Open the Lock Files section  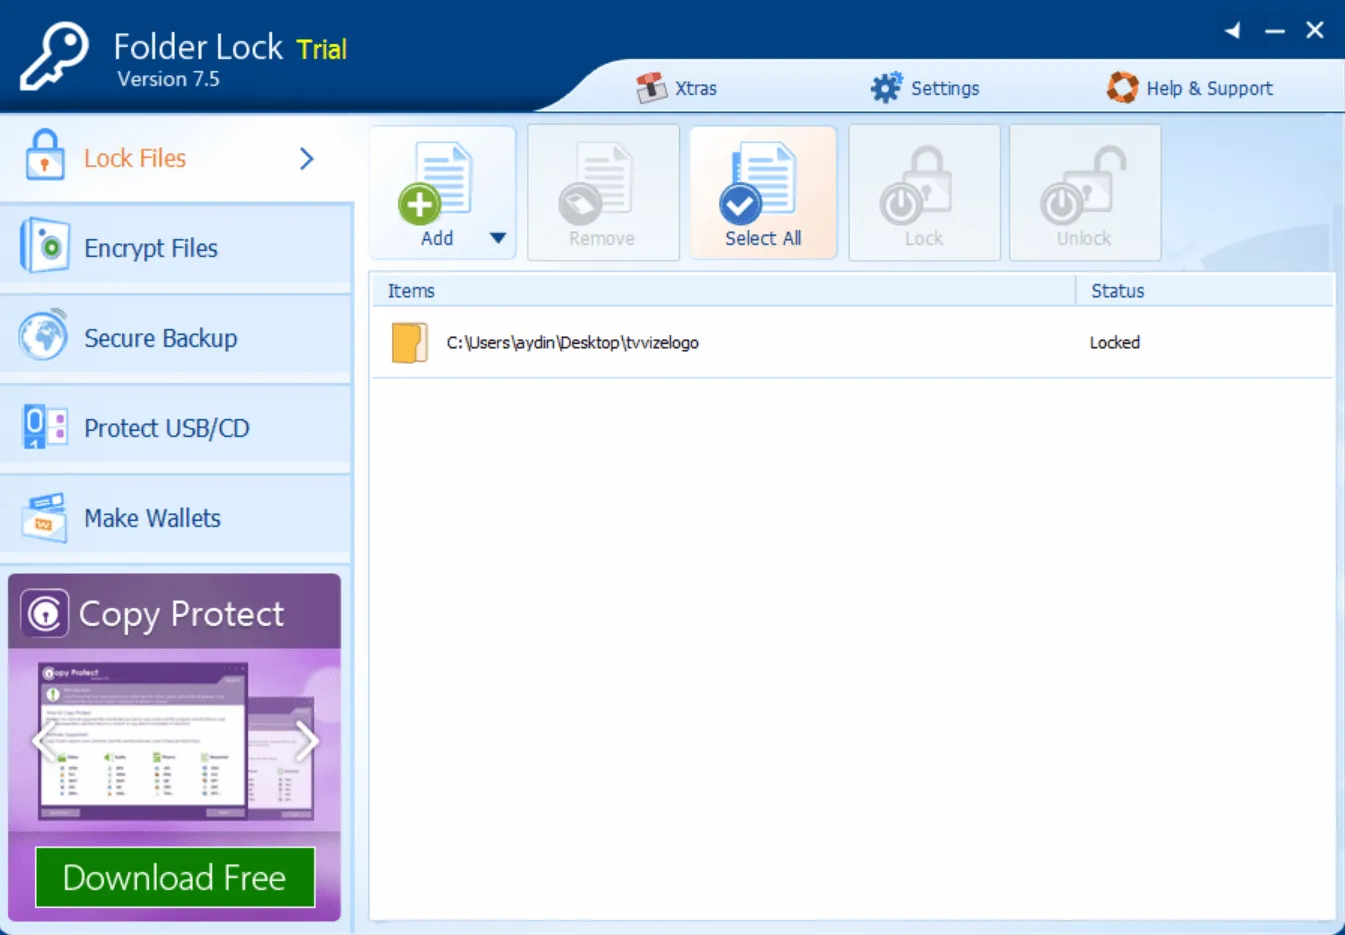(x=135, y=158)
